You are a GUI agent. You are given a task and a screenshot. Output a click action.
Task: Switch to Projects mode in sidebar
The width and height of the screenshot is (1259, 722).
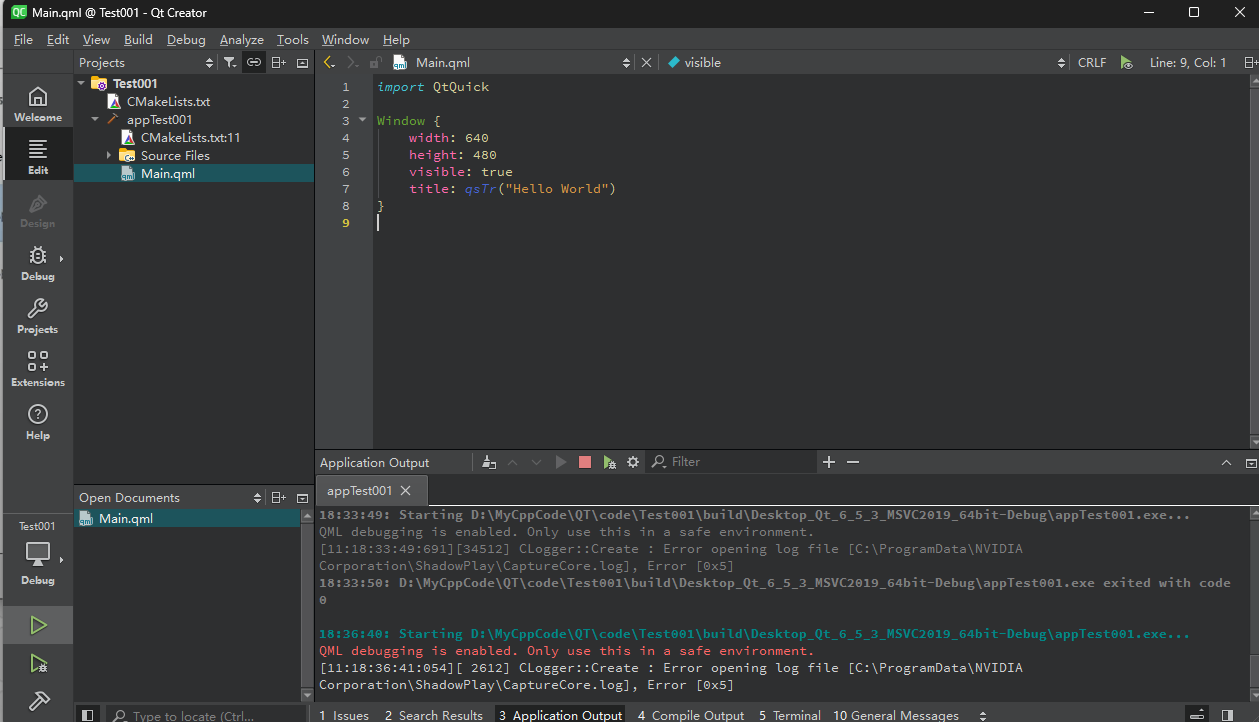pyautogui.click(x=38, y=315)
